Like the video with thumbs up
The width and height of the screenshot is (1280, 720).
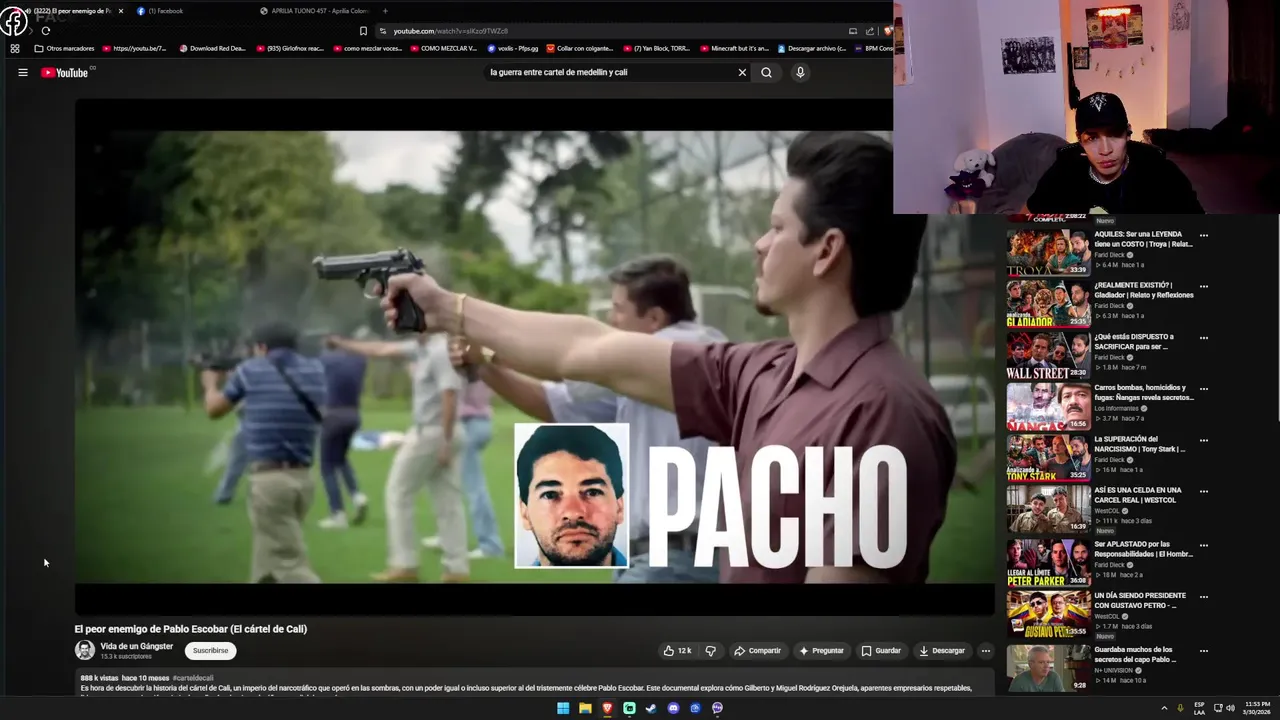(x=677, y=650)
